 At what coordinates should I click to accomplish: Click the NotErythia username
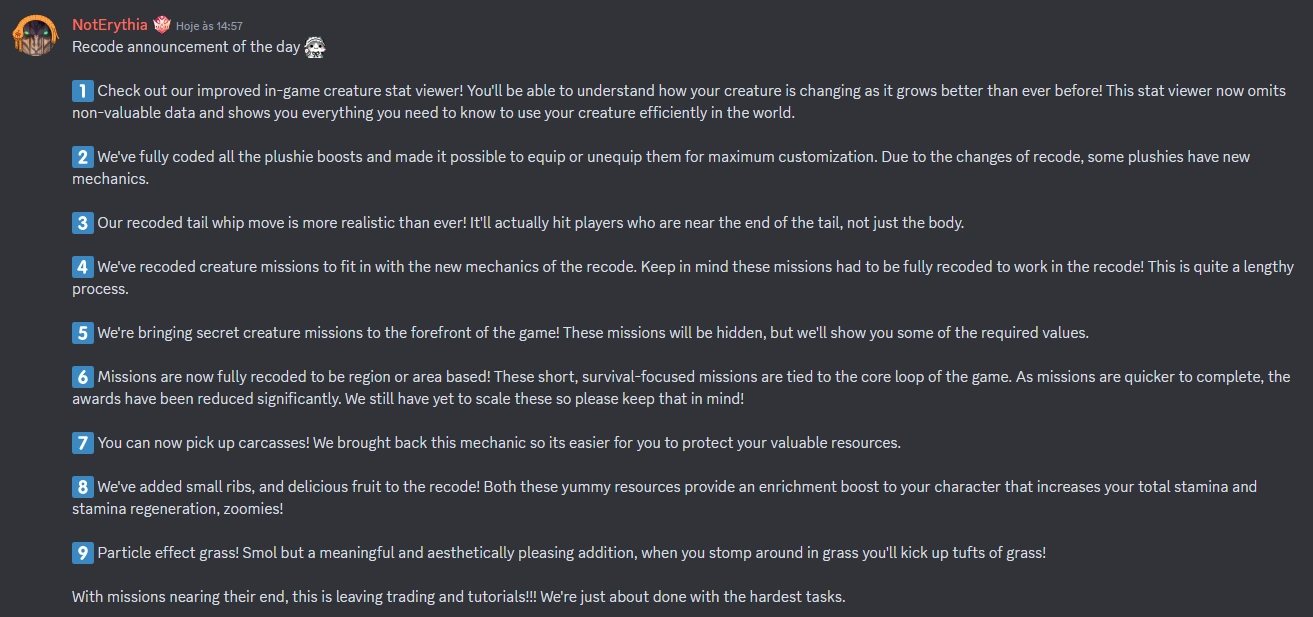[x=110, y=25]
